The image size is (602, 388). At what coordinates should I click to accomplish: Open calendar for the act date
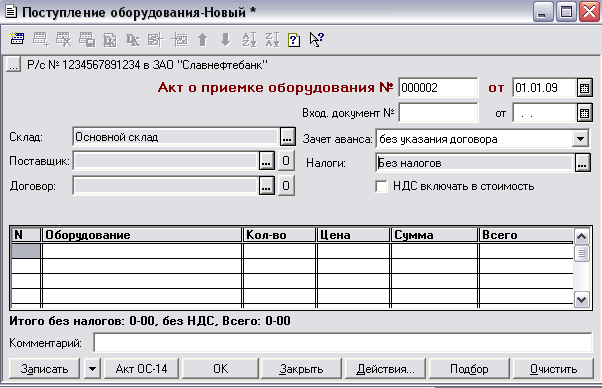point(584,88)
